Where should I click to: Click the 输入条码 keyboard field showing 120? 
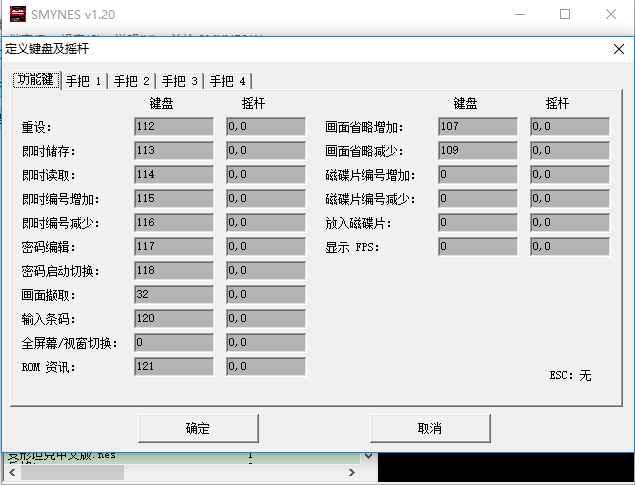coord(174,318)
